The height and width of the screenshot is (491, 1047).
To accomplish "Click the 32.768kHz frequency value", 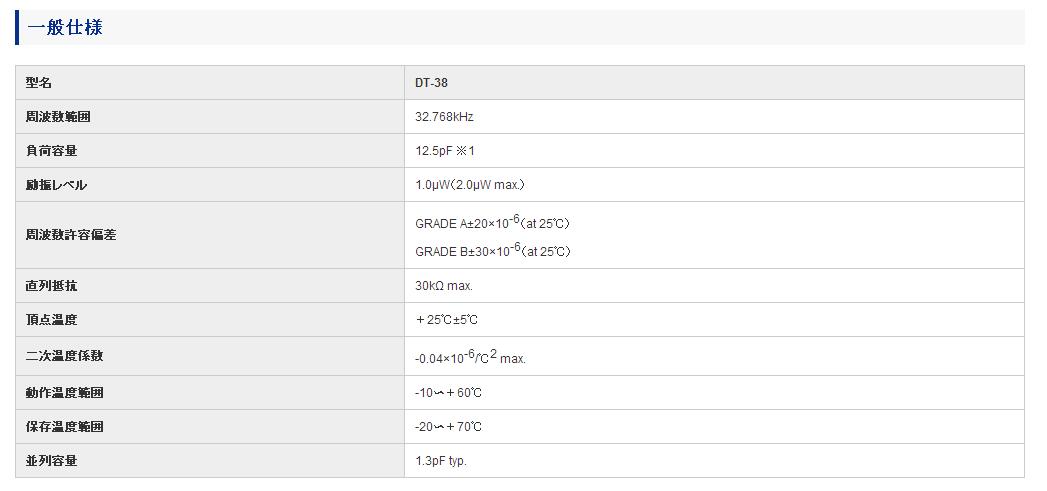I will [444, 117].
